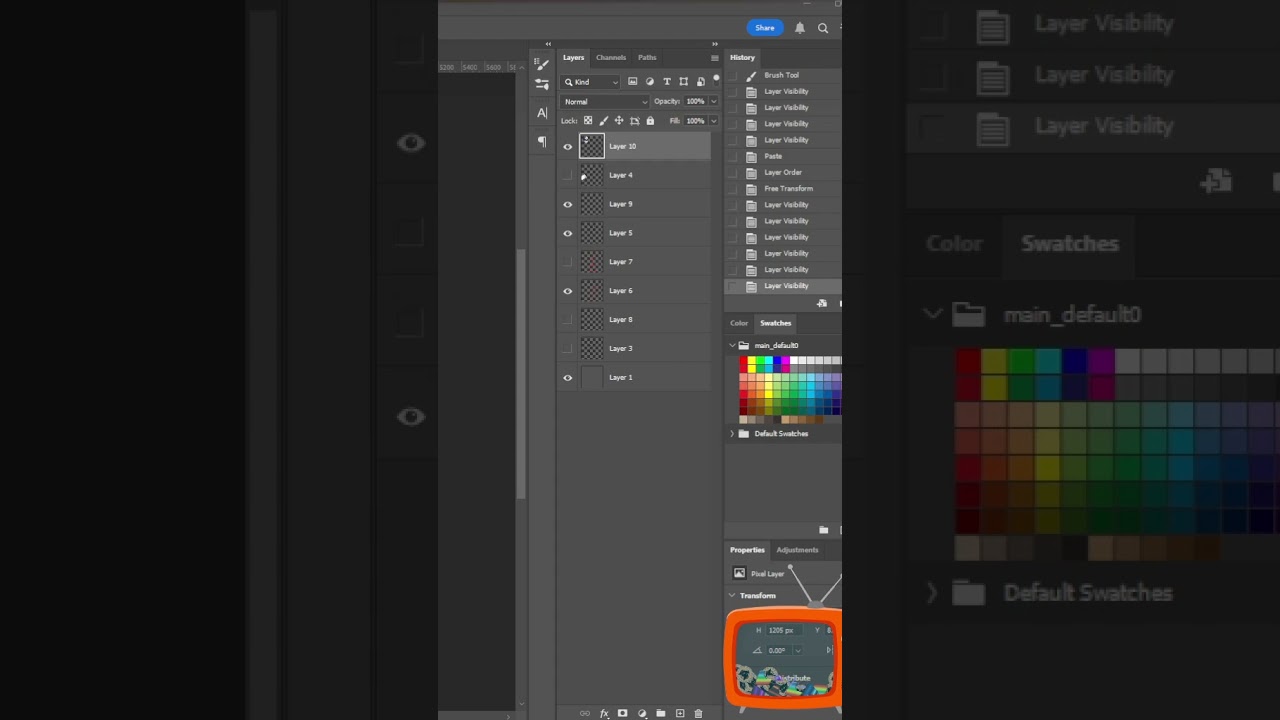Create new fill or adjustment layer
The image size is (1280, 720).
click(642, 713)
